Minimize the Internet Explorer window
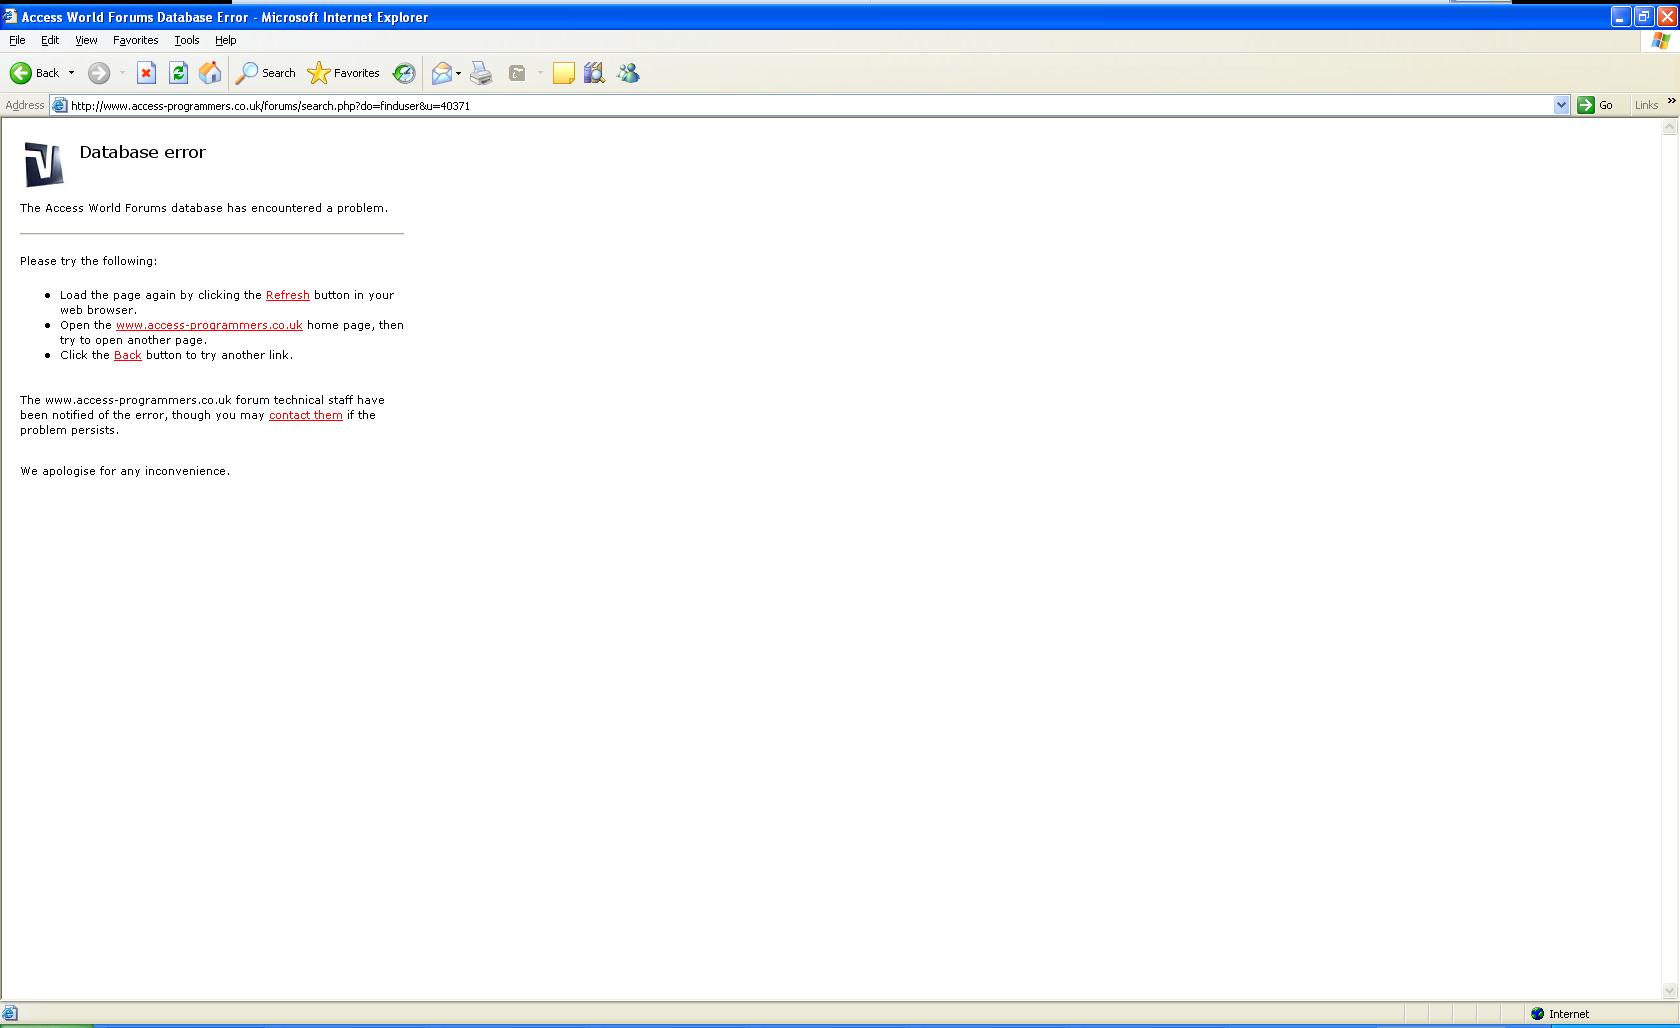 1620,17
